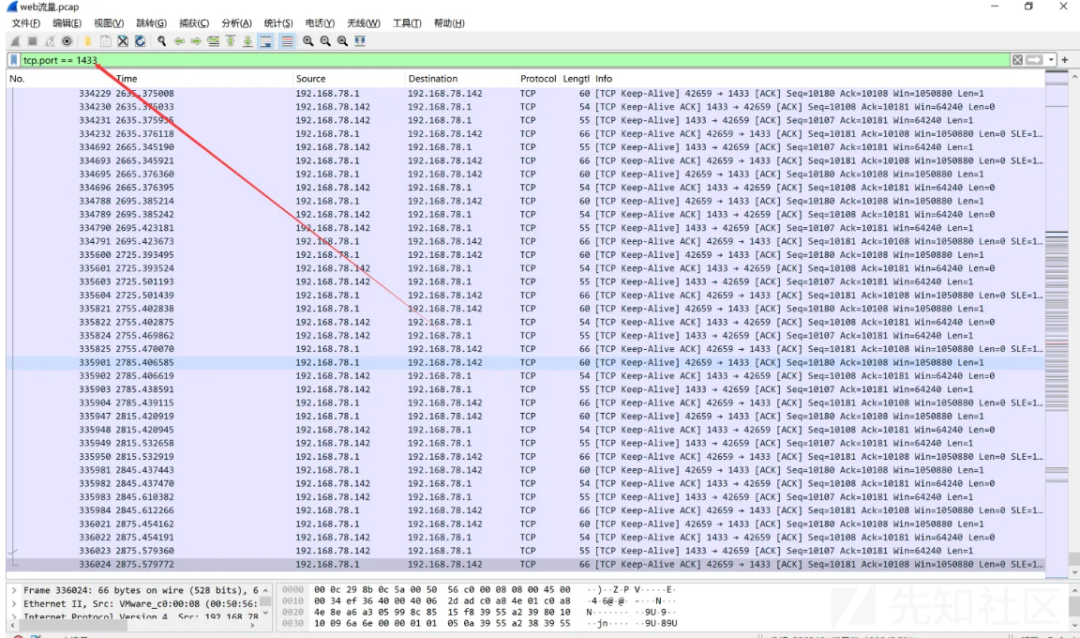
Task: Expand the Internet Protocol Version 4 row
Action: [14, 617]
